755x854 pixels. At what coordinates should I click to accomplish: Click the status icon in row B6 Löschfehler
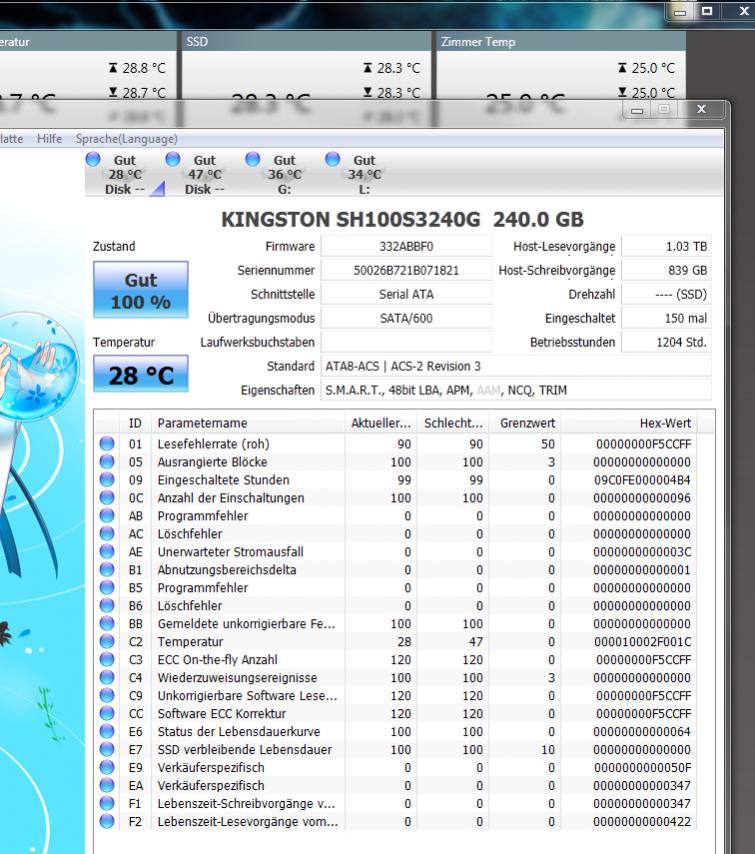pyautogui.click(x=107, y=605)
